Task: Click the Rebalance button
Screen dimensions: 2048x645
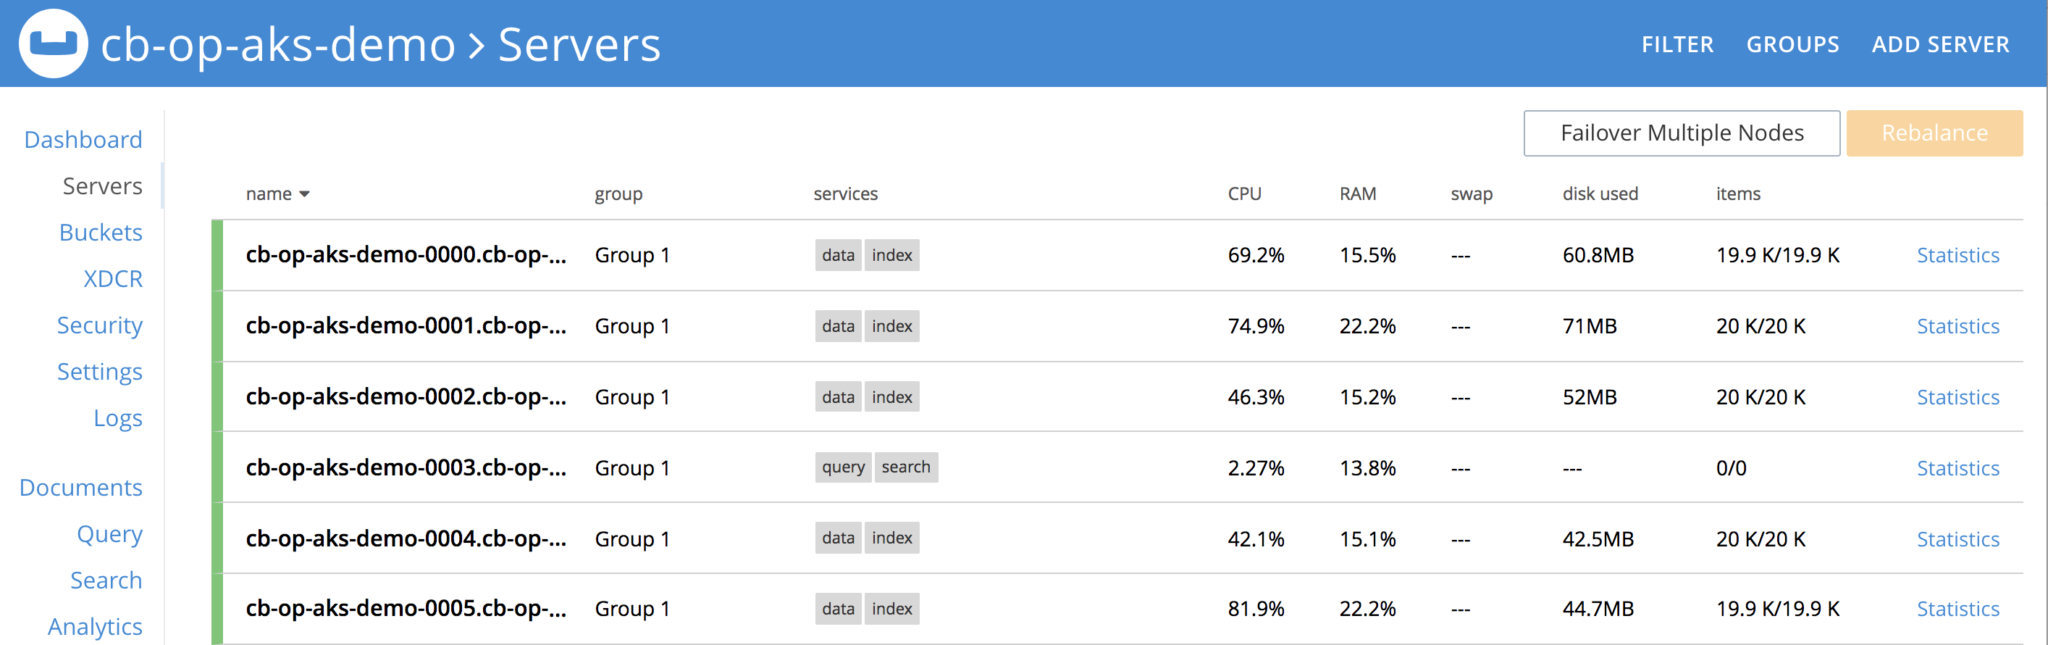Action: click(1934, 133)
